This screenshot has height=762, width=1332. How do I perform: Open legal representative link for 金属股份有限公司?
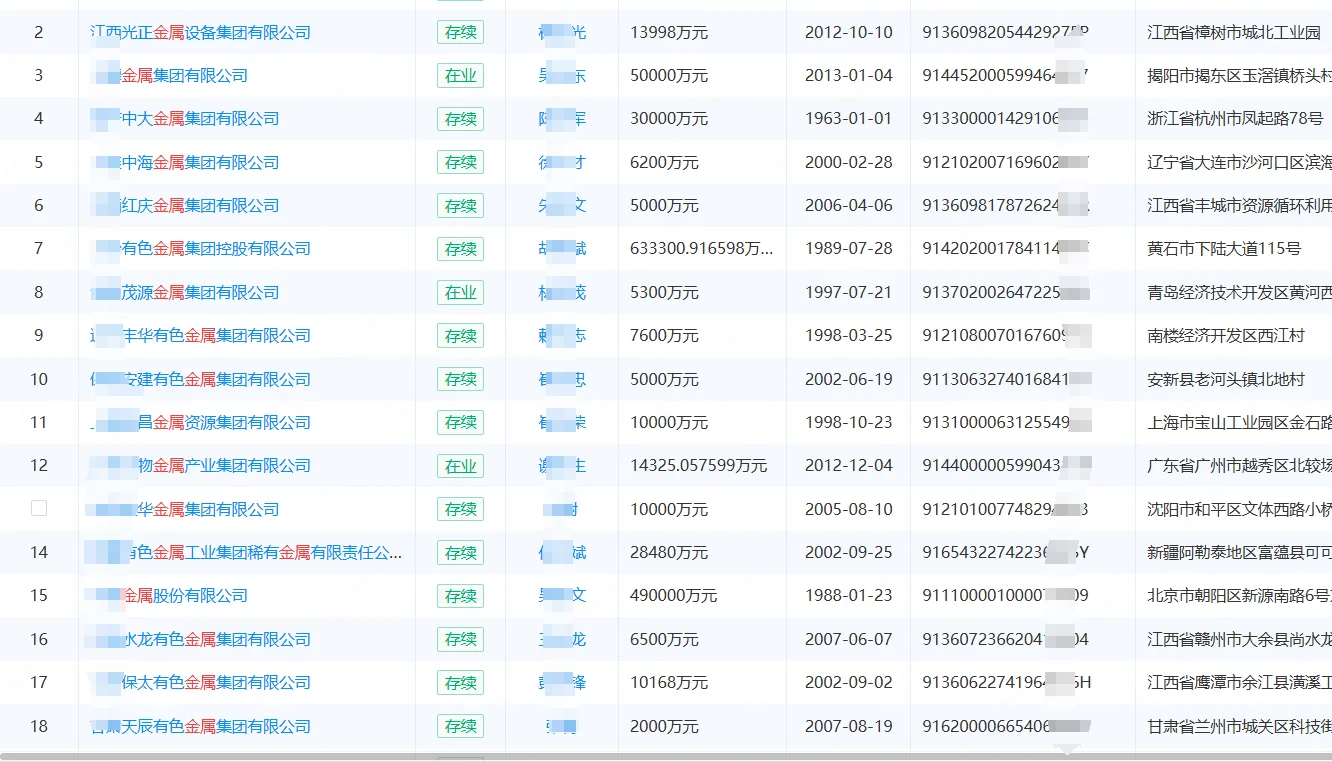click(562, 595)
